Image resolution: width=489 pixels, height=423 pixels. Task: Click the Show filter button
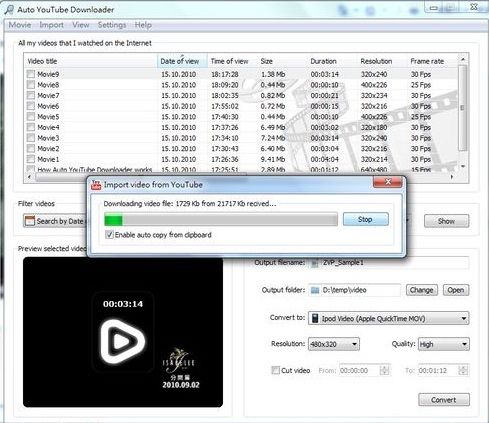pos(446,221)
